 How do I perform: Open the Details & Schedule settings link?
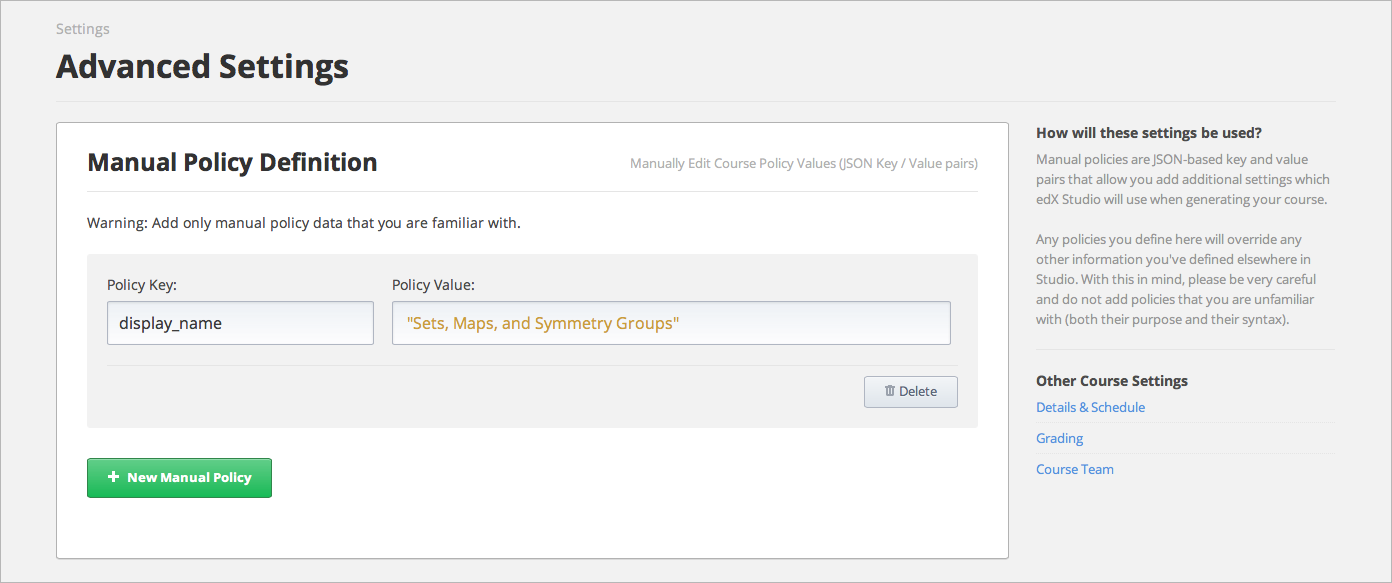[x=1090, y=407]
